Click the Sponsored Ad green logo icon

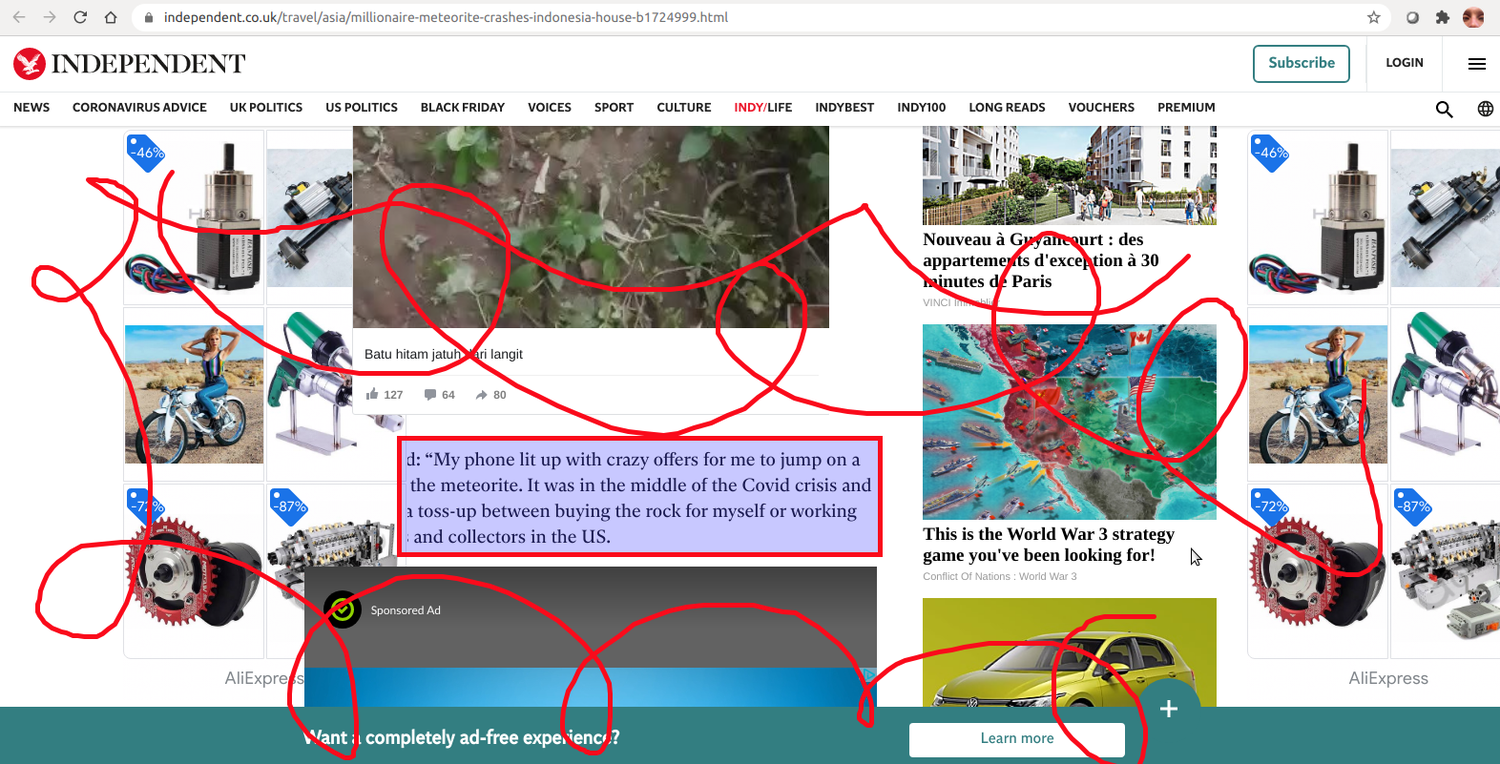tap(342, 610)
